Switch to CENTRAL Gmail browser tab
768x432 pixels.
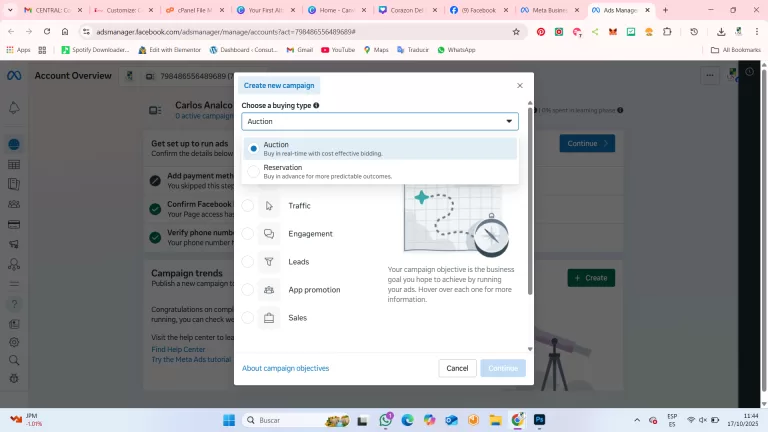click(52, 10)
